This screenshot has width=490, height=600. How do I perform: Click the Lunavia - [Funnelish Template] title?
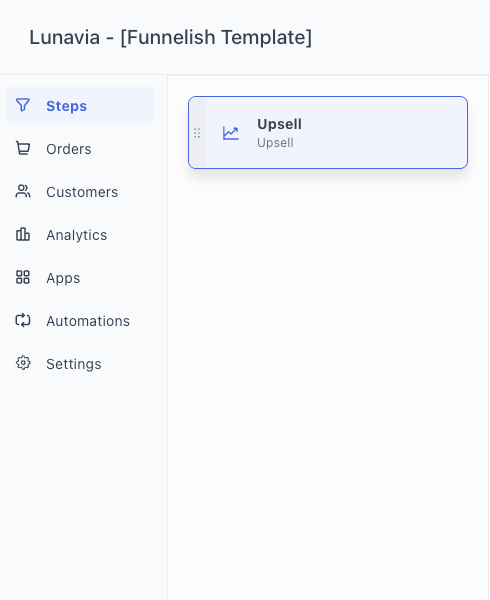click(171, 38)
